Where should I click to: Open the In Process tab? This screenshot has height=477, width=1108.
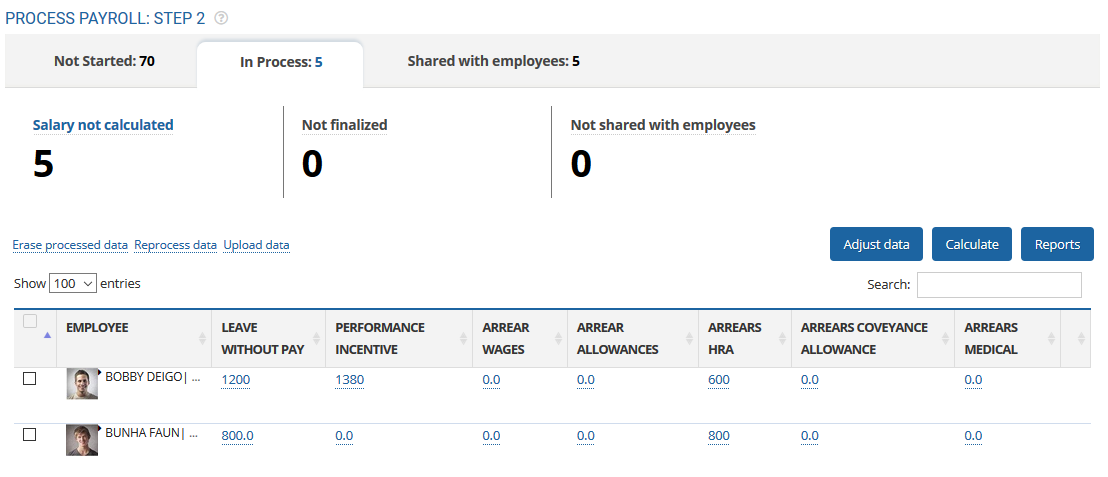point(281,62)
